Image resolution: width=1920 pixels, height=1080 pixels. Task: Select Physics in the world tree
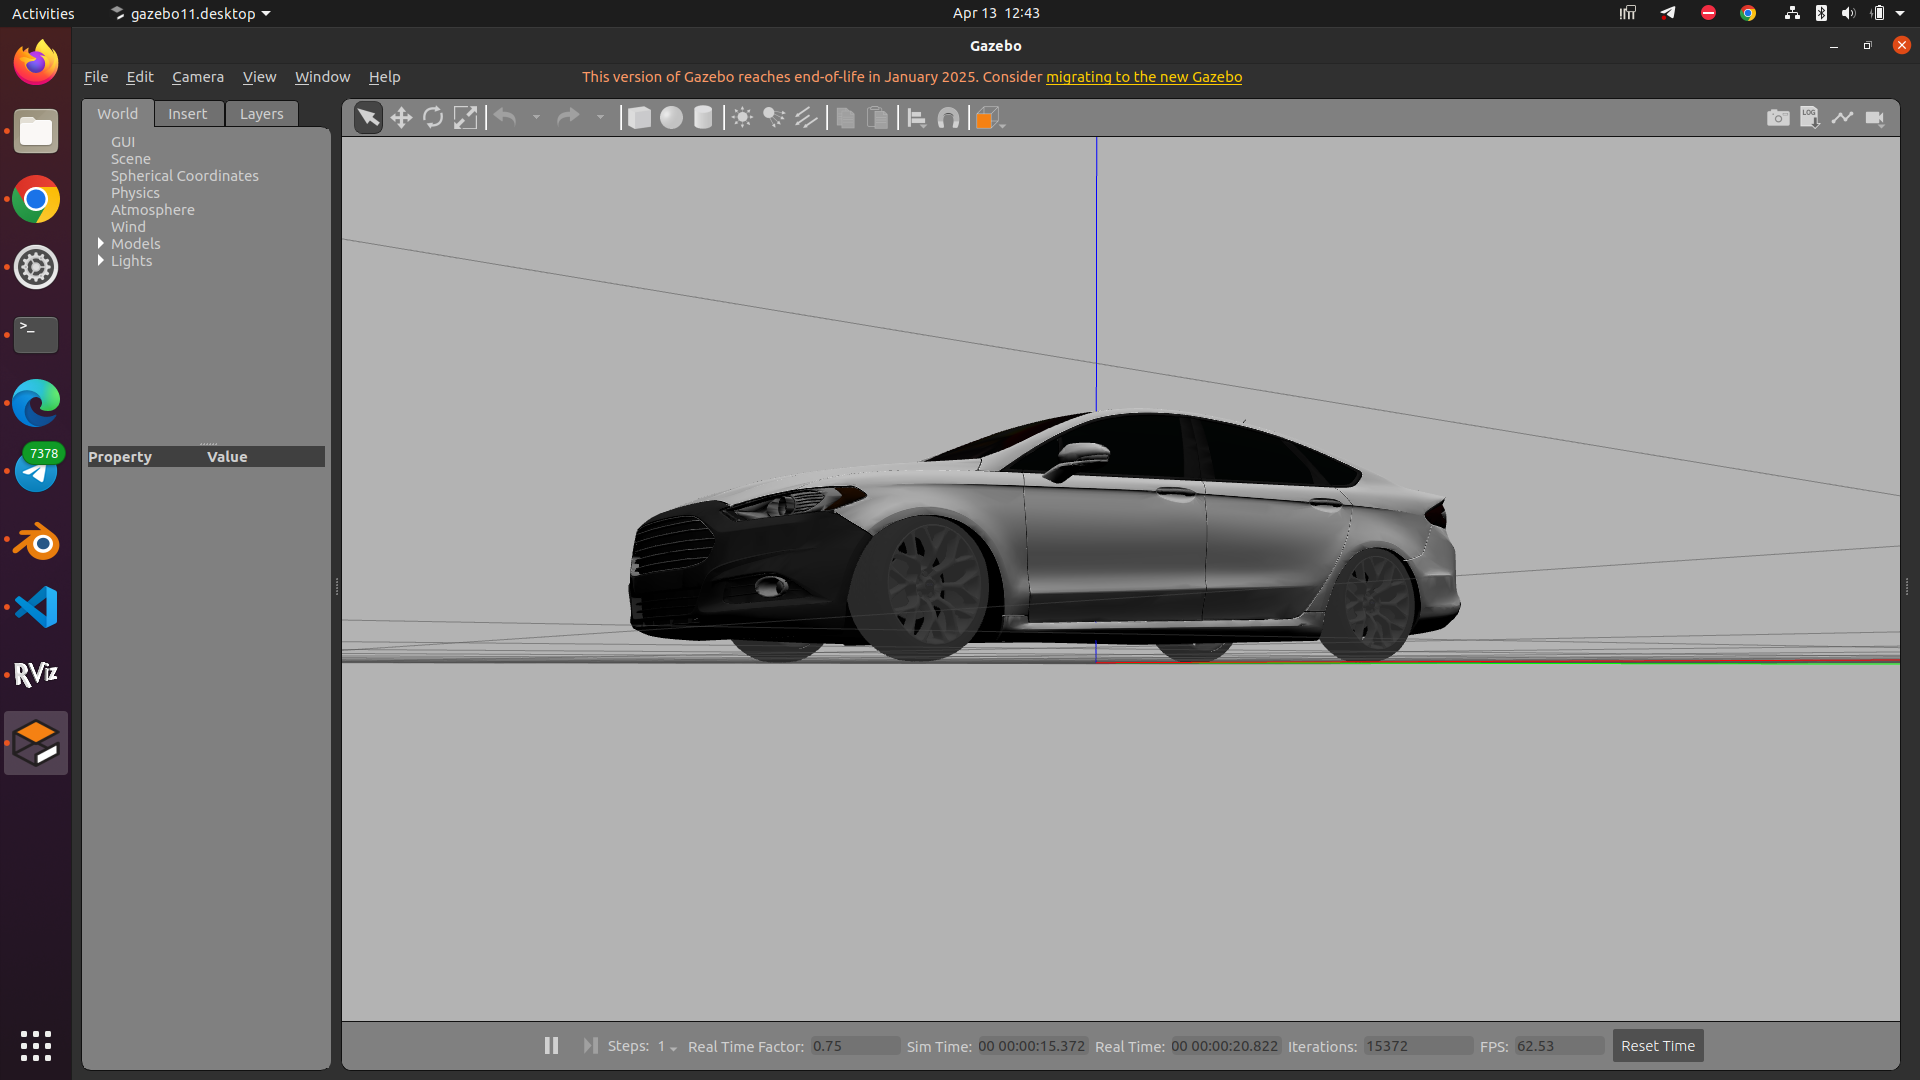click(x=135, y=193)
